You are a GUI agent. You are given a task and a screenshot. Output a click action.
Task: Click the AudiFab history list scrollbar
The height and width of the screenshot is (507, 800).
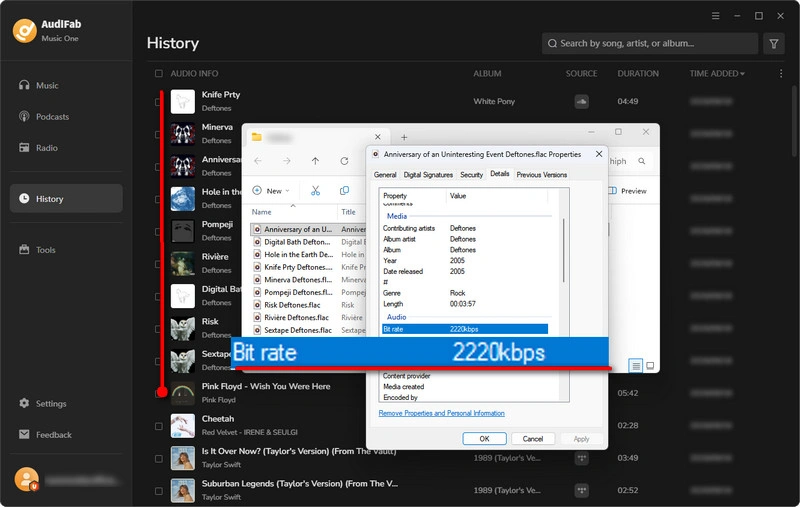[795, 121]
